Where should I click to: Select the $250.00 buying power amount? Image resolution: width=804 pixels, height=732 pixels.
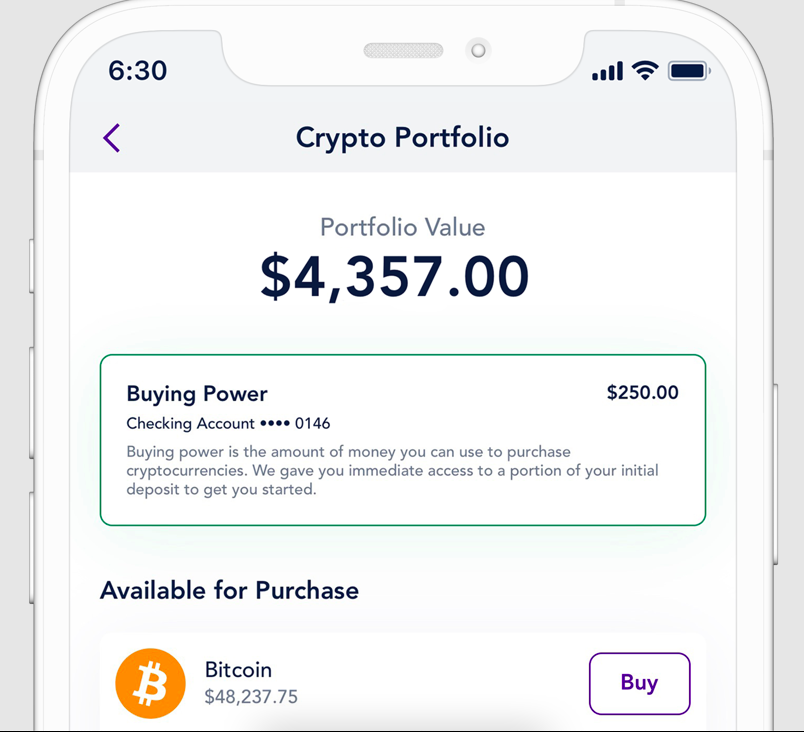click(642, 393)
